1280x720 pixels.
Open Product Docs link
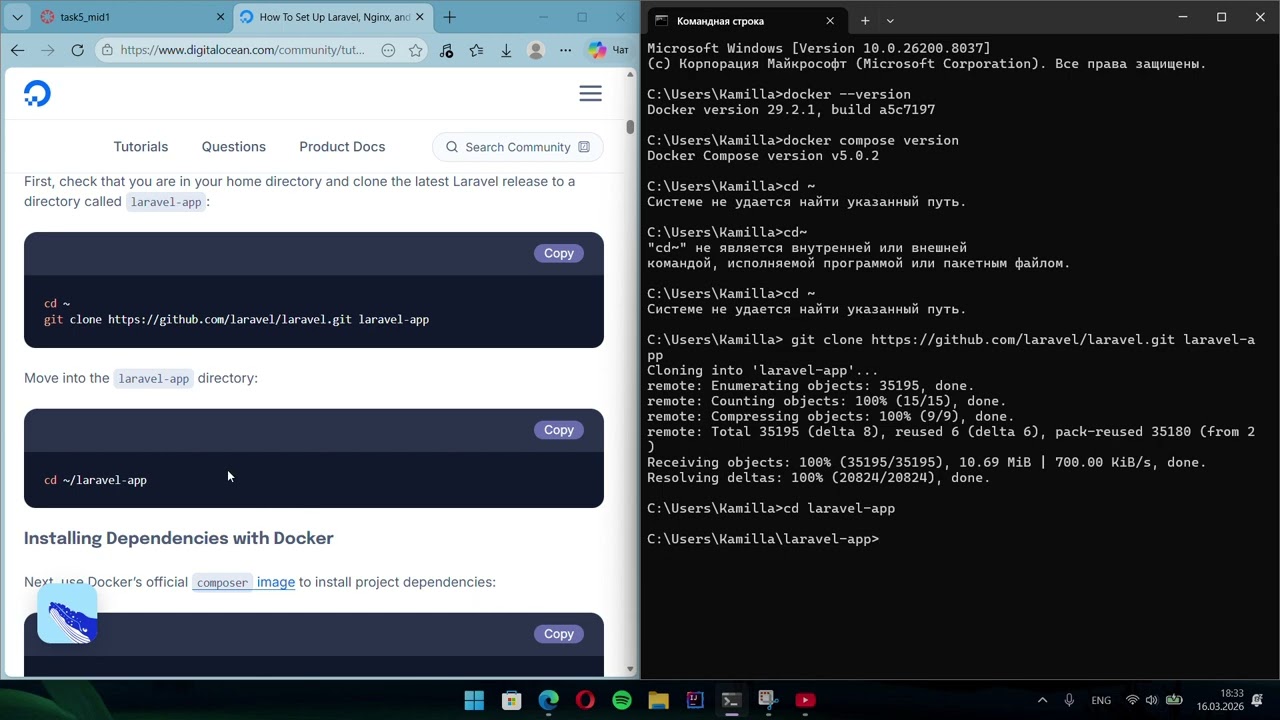[342, 147]
